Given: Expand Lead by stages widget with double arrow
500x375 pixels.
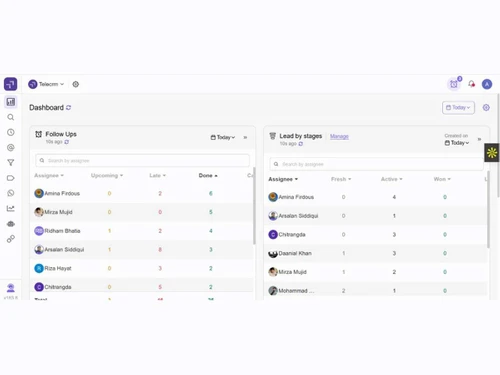Looking at the screenshot, I should [x=479, y=139].
